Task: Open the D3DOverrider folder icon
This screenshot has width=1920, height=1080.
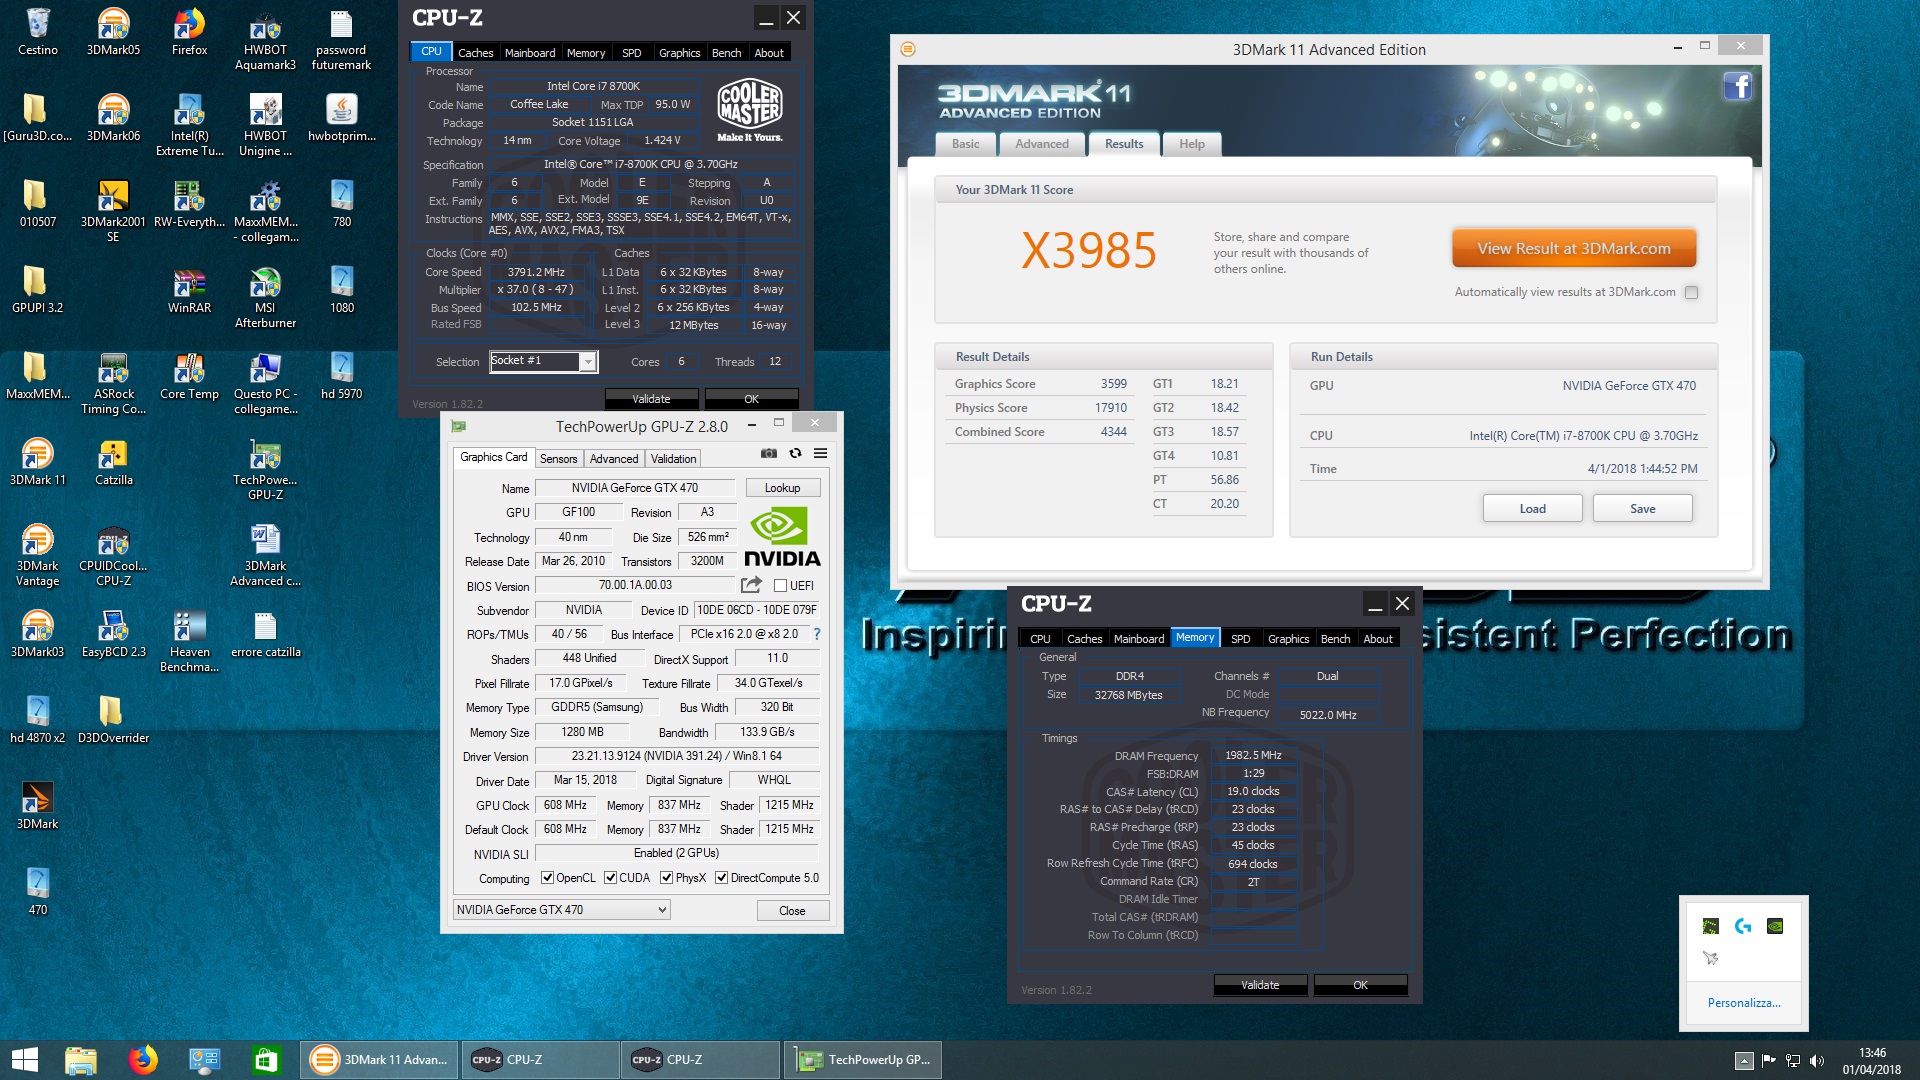Action: pos(113,719)
